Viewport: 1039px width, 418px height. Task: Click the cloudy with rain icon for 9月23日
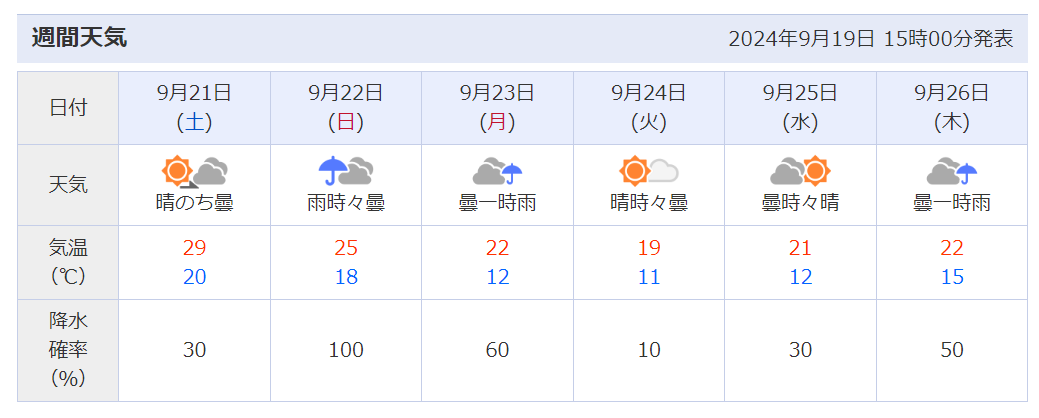coord(498,172)
